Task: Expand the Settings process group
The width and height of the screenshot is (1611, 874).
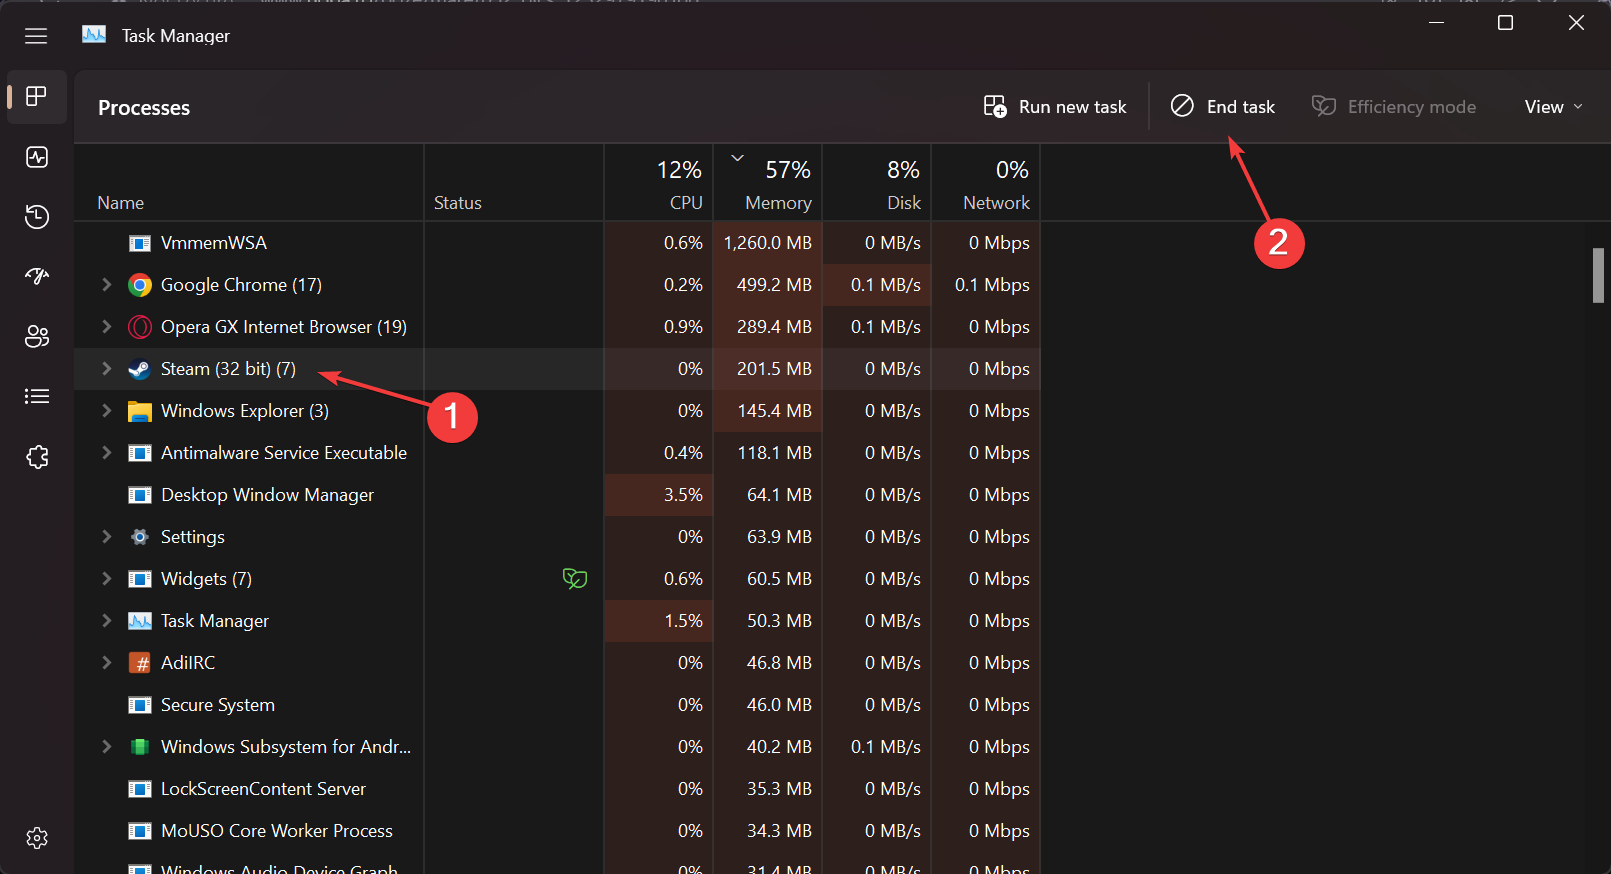Action: 106,537
